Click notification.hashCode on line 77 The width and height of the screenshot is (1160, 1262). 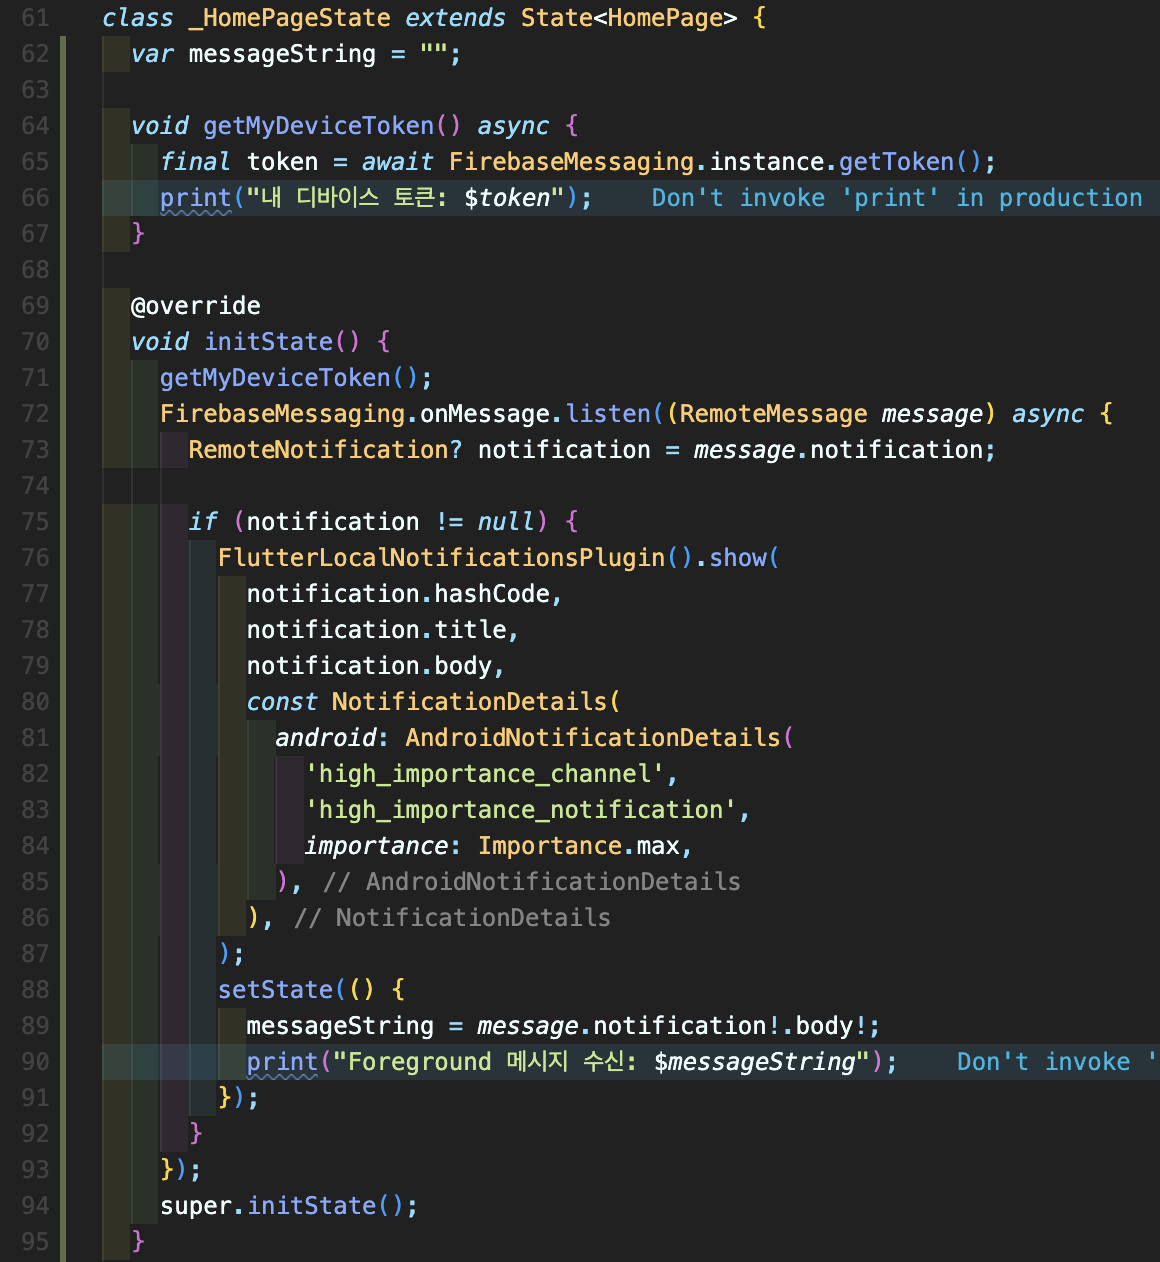coord(398,594)
